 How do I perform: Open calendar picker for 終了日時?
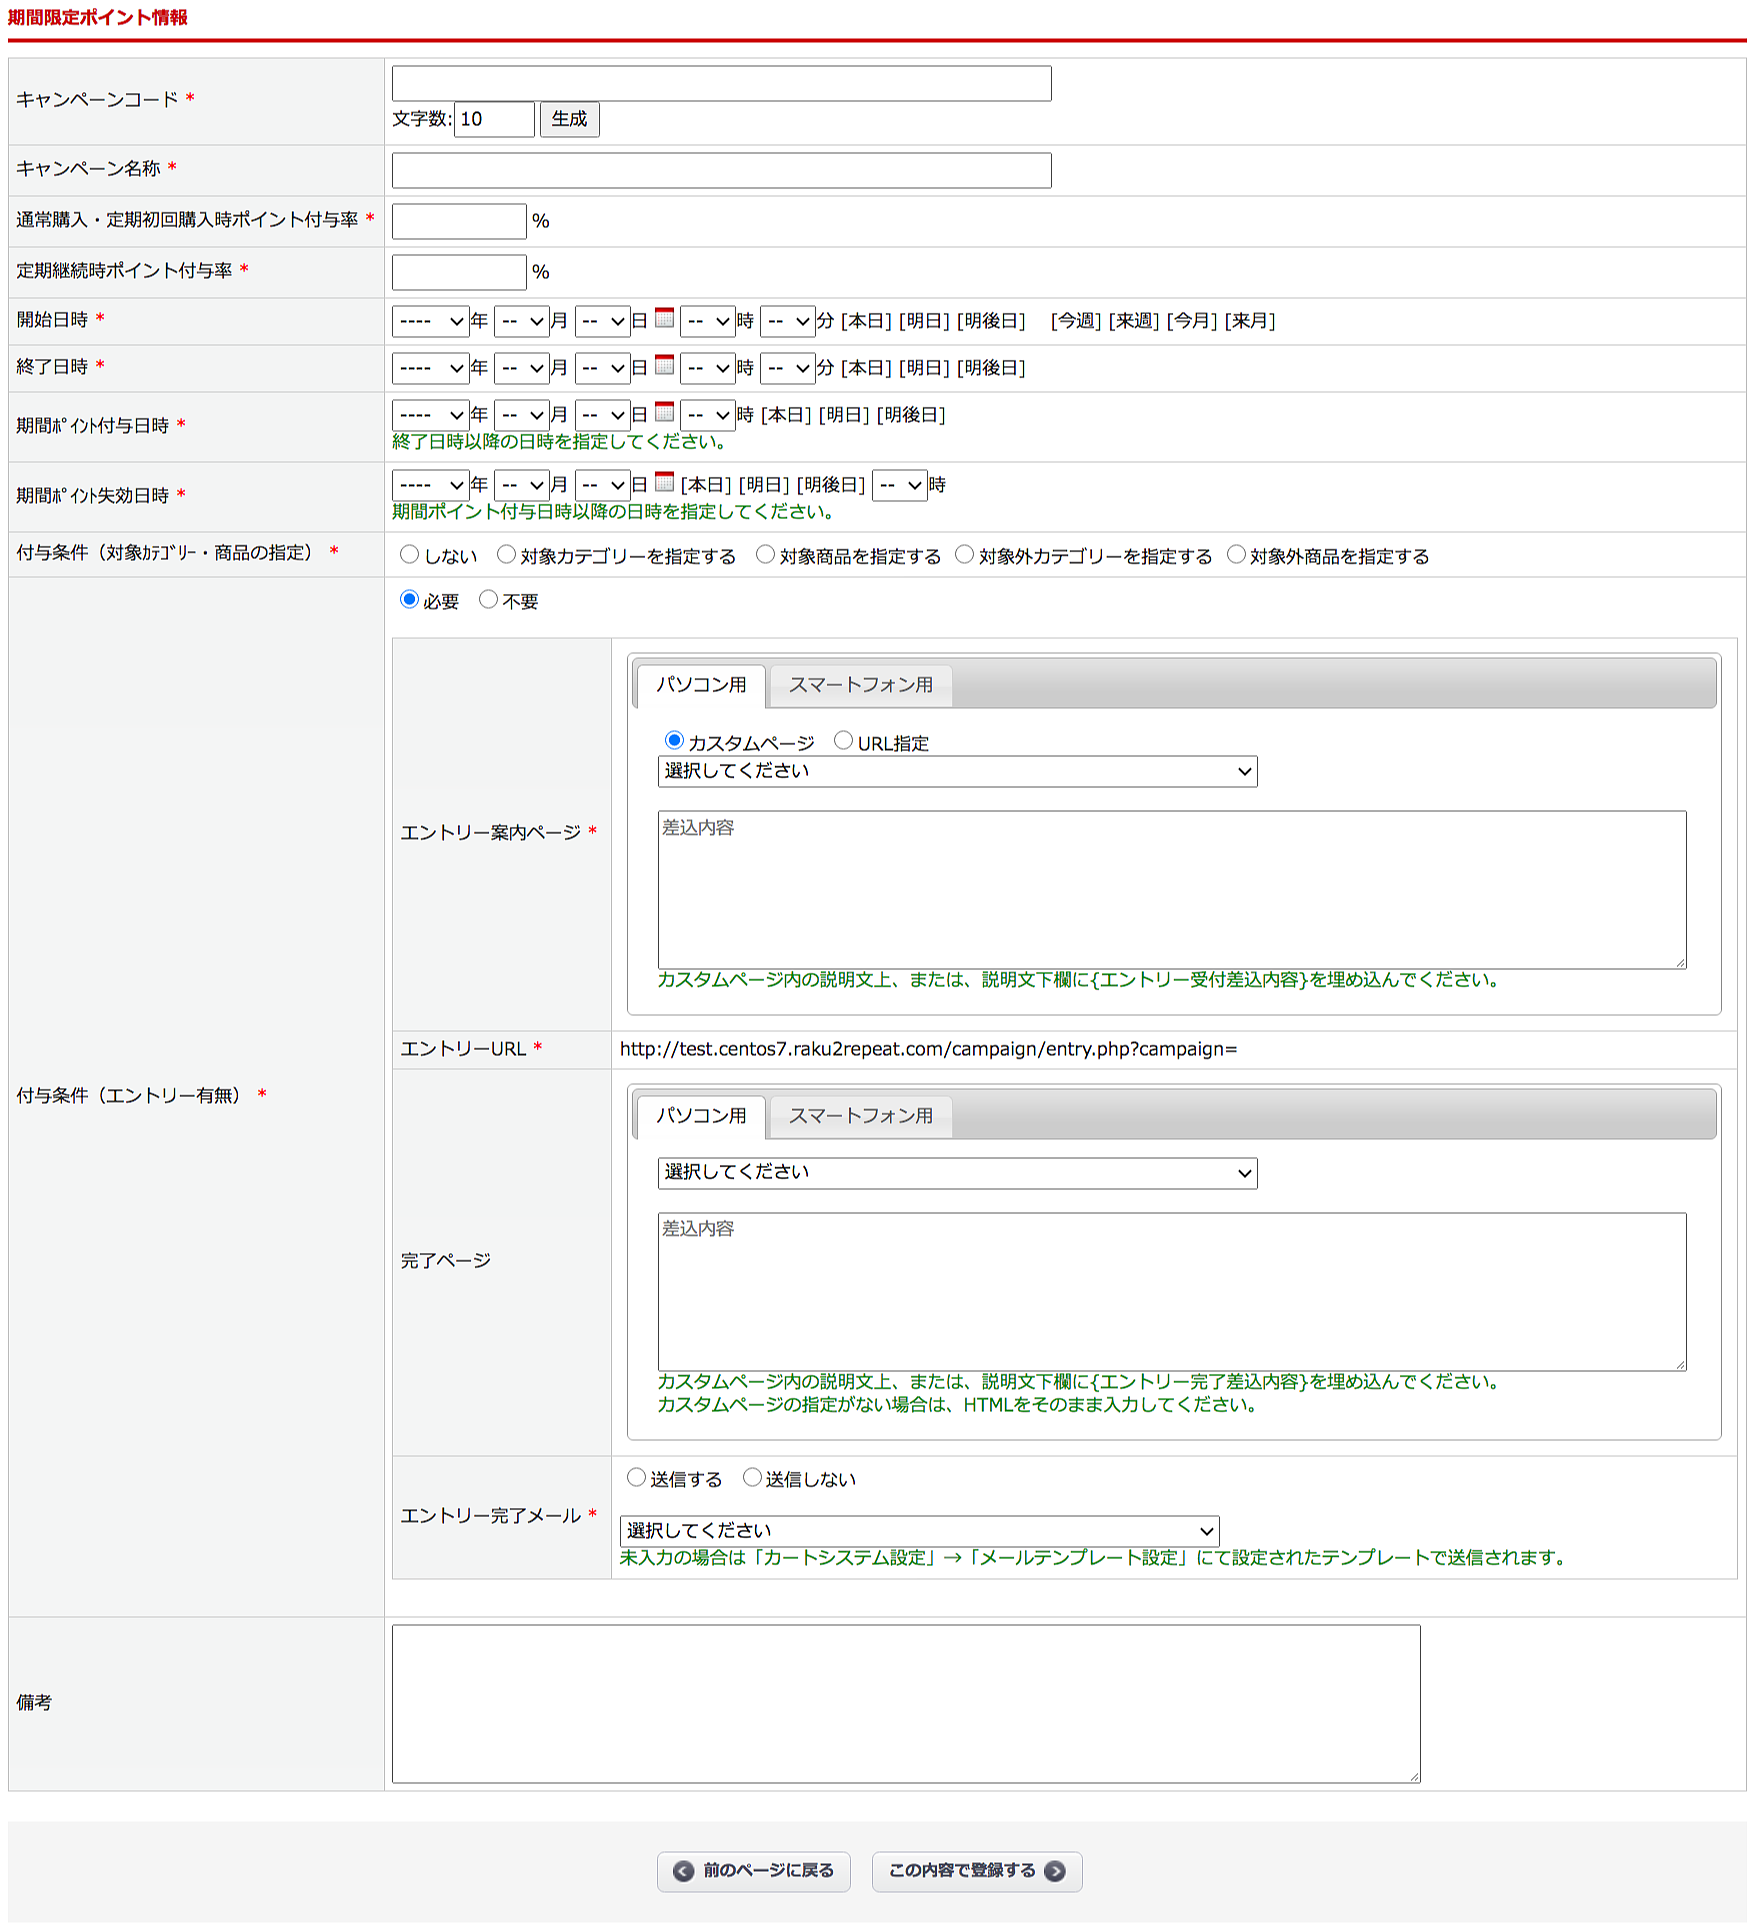(664, 366)
